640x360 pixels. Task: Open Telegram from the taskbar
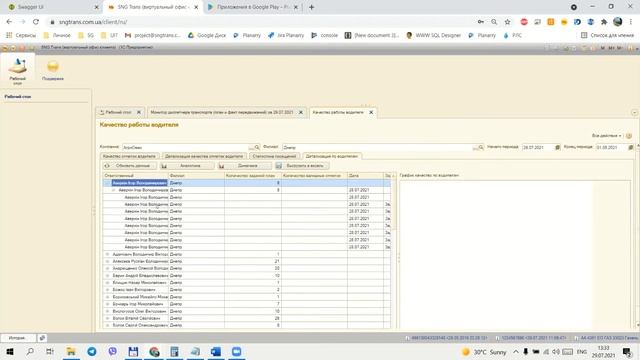click(x=92, y=351)
